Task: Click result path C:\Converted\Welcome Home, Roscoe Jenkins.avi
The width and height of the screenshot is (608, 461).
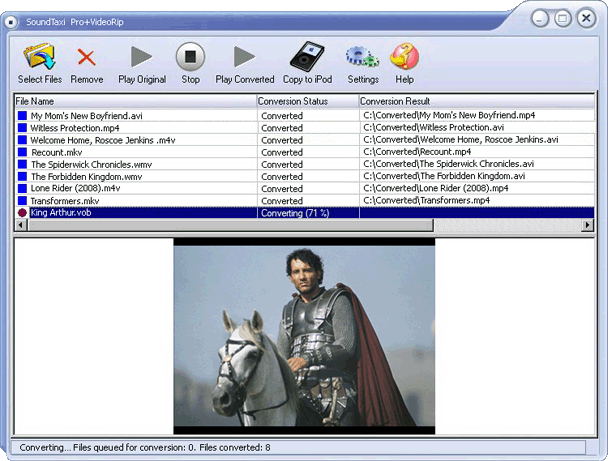Action: coord(461,139)
